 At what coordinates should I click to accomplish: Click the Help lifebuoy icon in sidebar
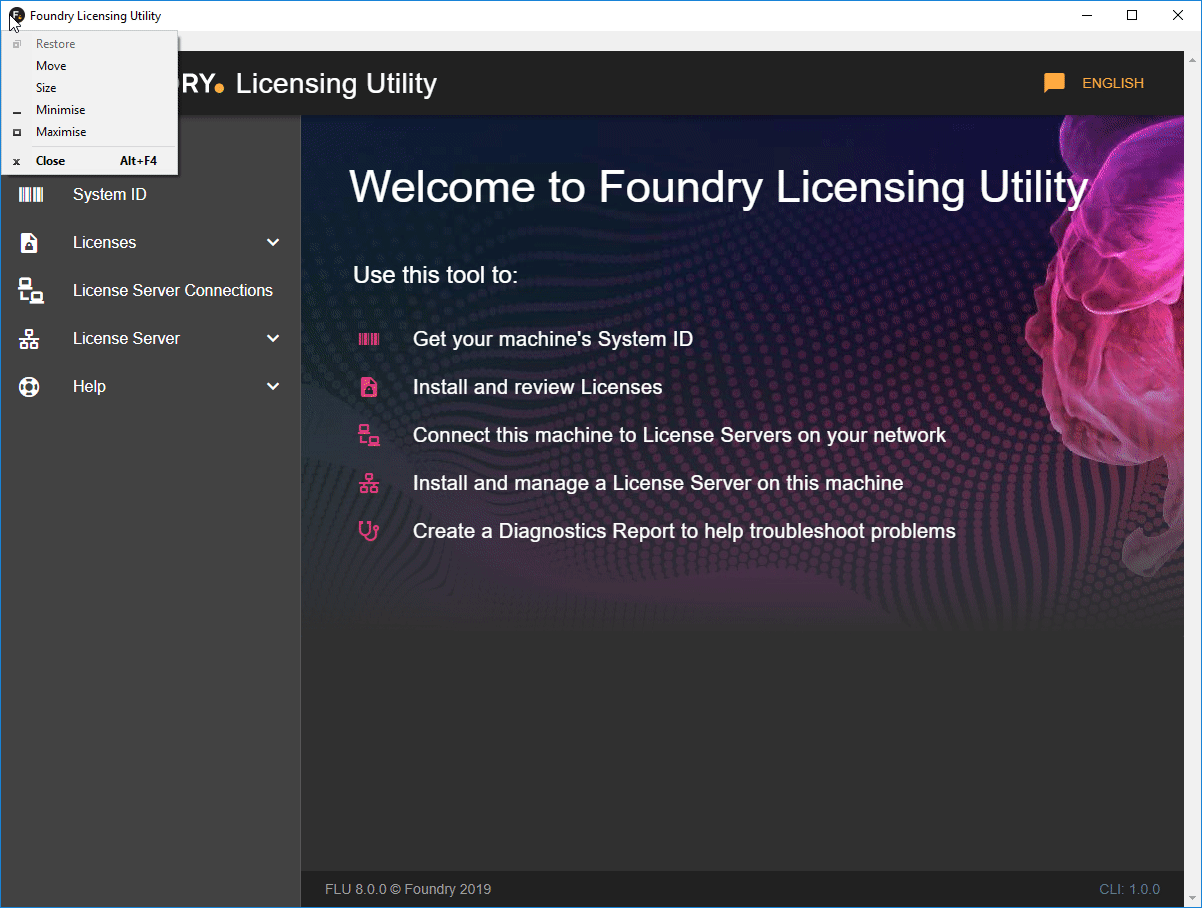29,386
